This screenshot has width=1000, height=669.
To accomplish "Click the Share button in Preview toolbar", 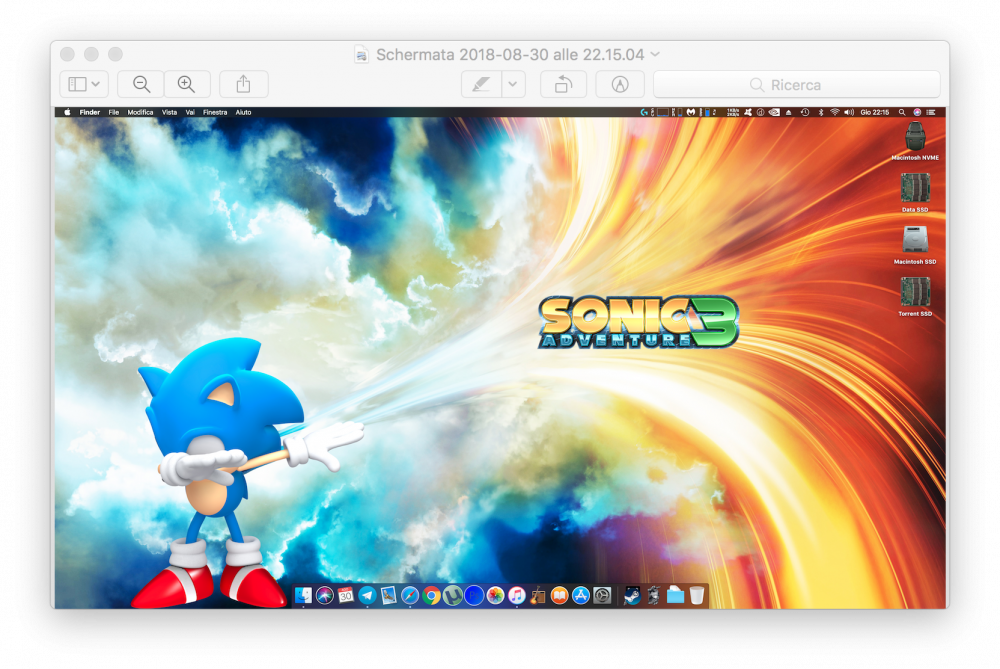I will (244, 84).
